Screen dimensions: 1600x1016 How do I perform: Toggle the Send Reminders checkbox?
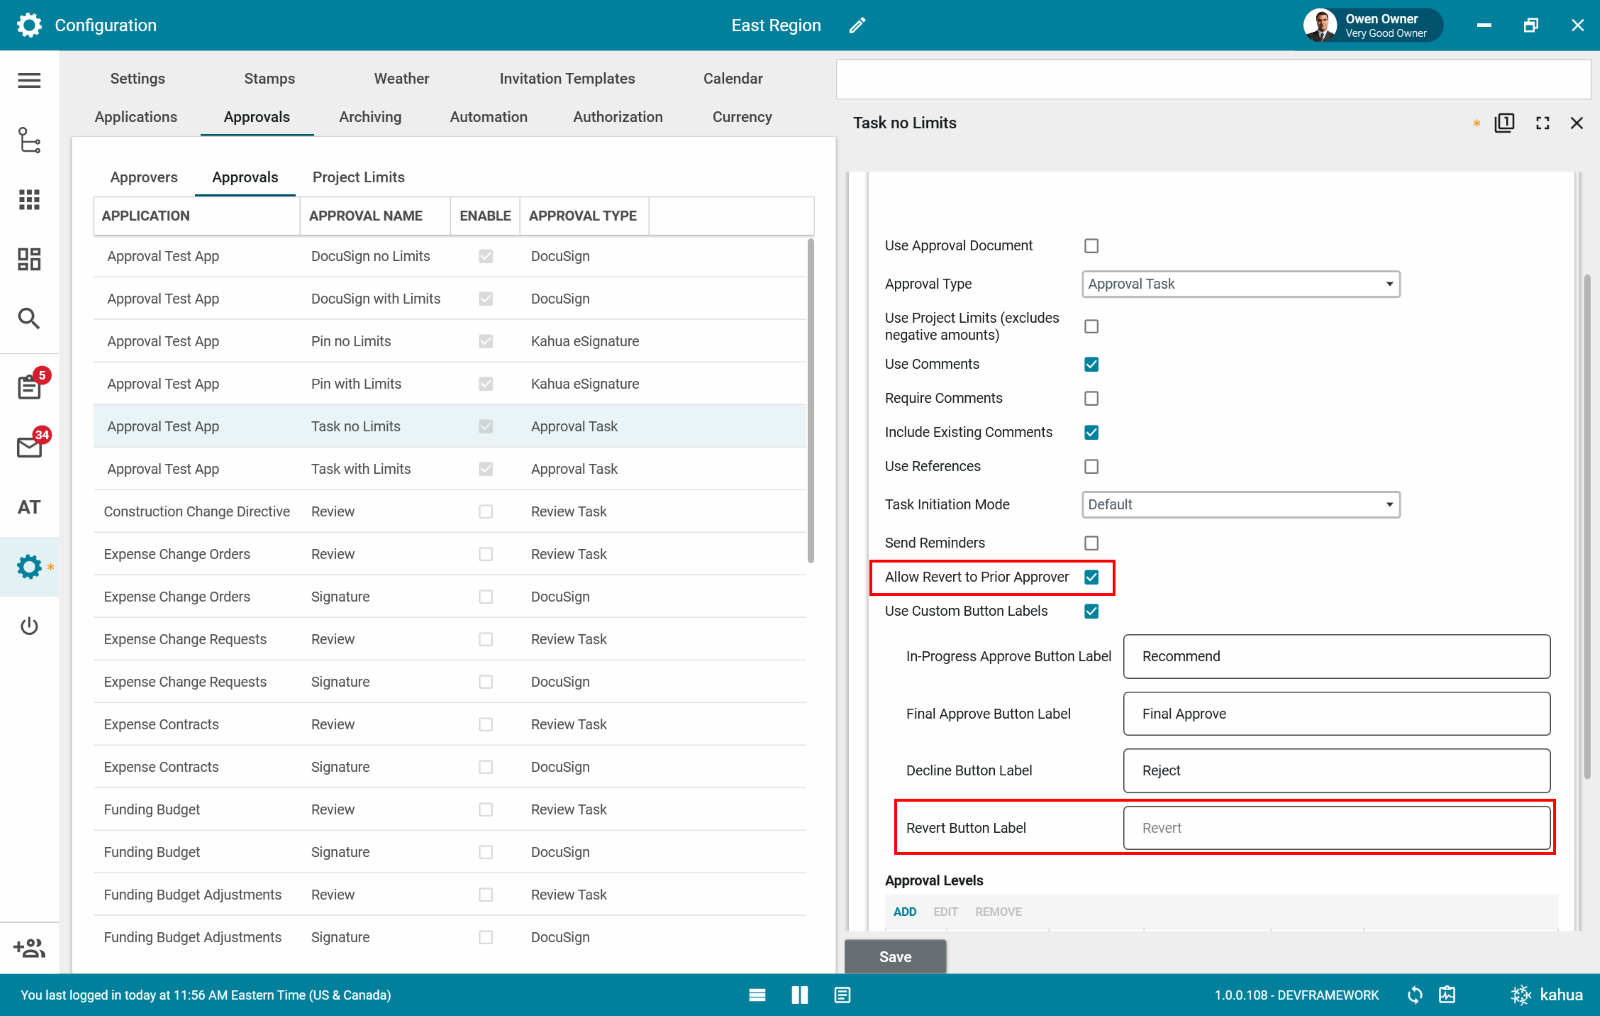tap(1091, 543)
